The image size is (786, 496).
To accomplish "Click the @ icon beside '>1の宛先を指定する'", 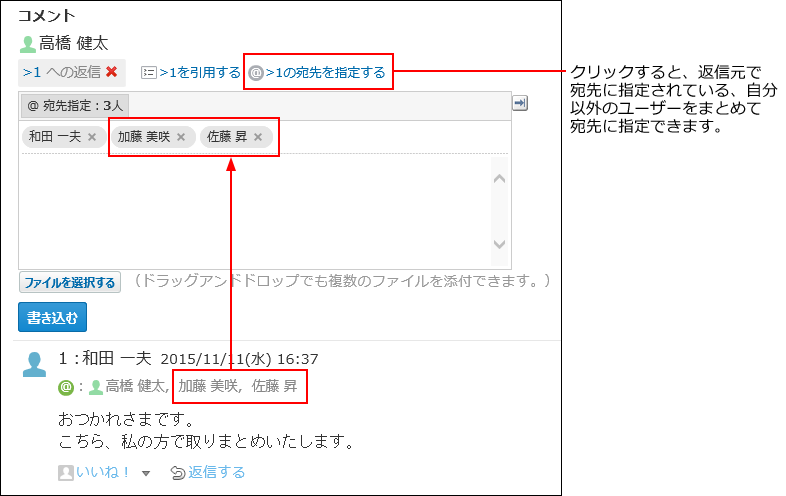I will tap(256, 73).
